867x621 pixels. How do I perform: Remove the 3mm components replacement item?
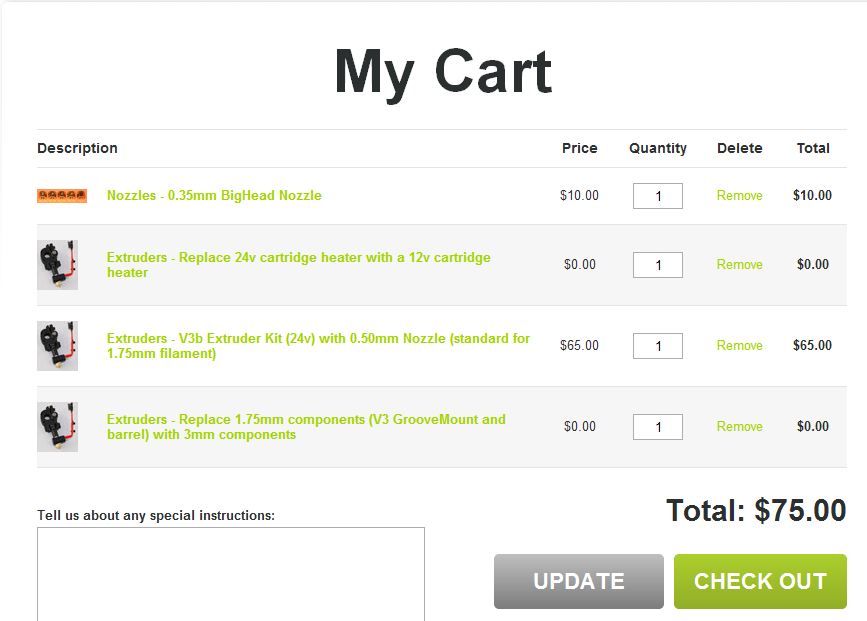tap(739, 427)
